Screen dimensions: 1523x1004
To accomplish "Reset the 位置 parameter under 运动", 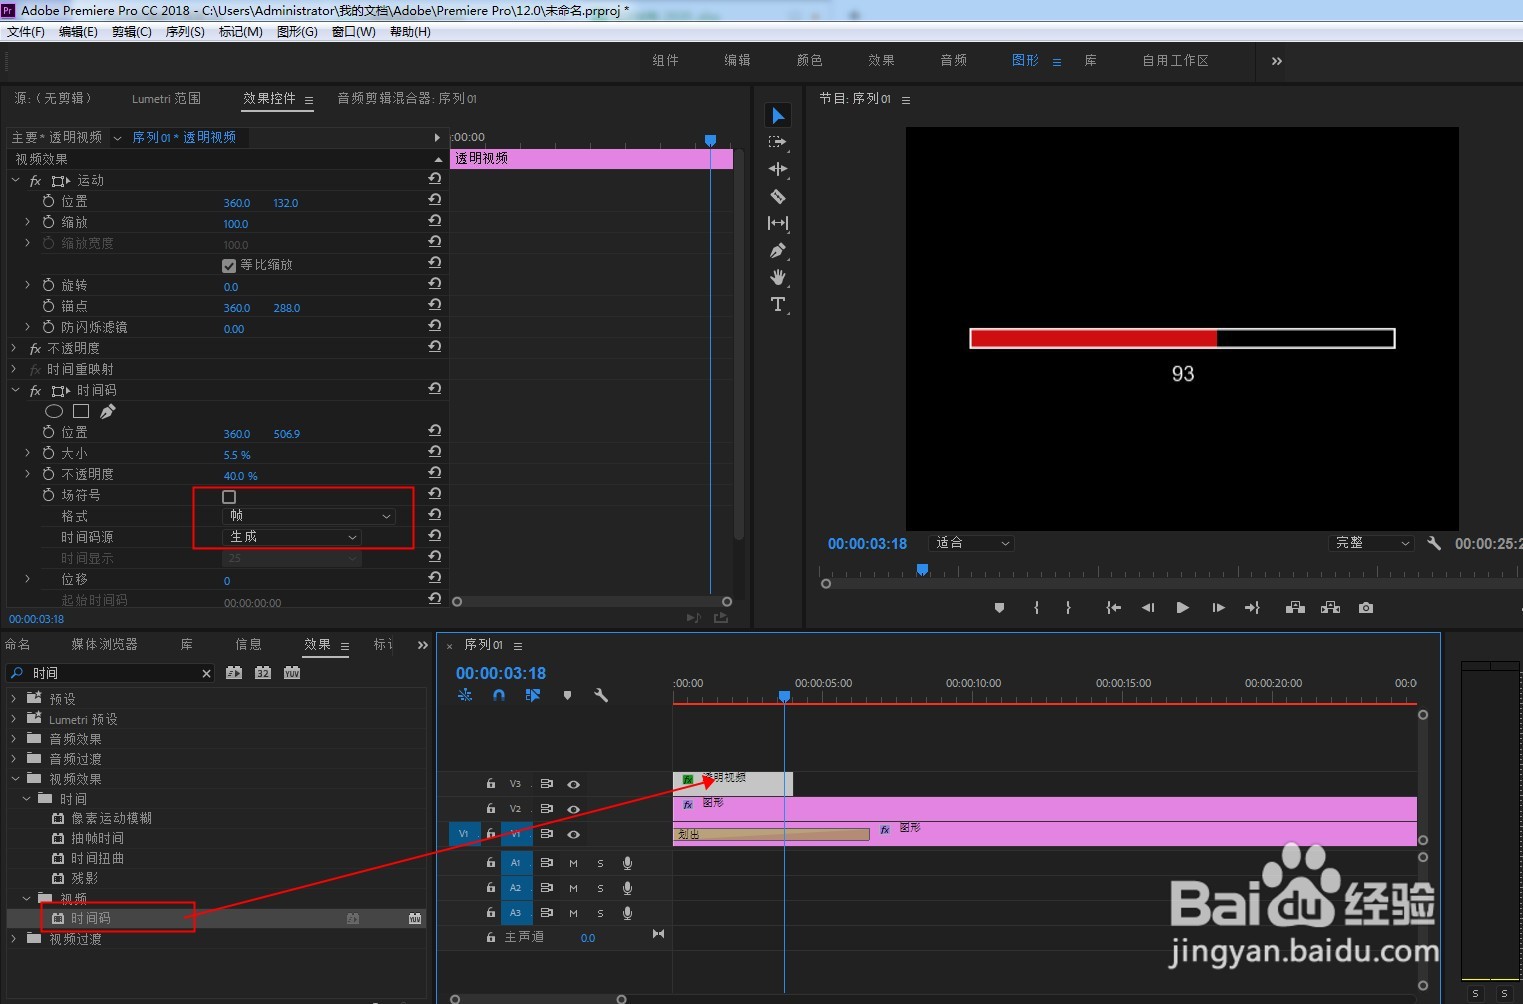I will (435, 200).
